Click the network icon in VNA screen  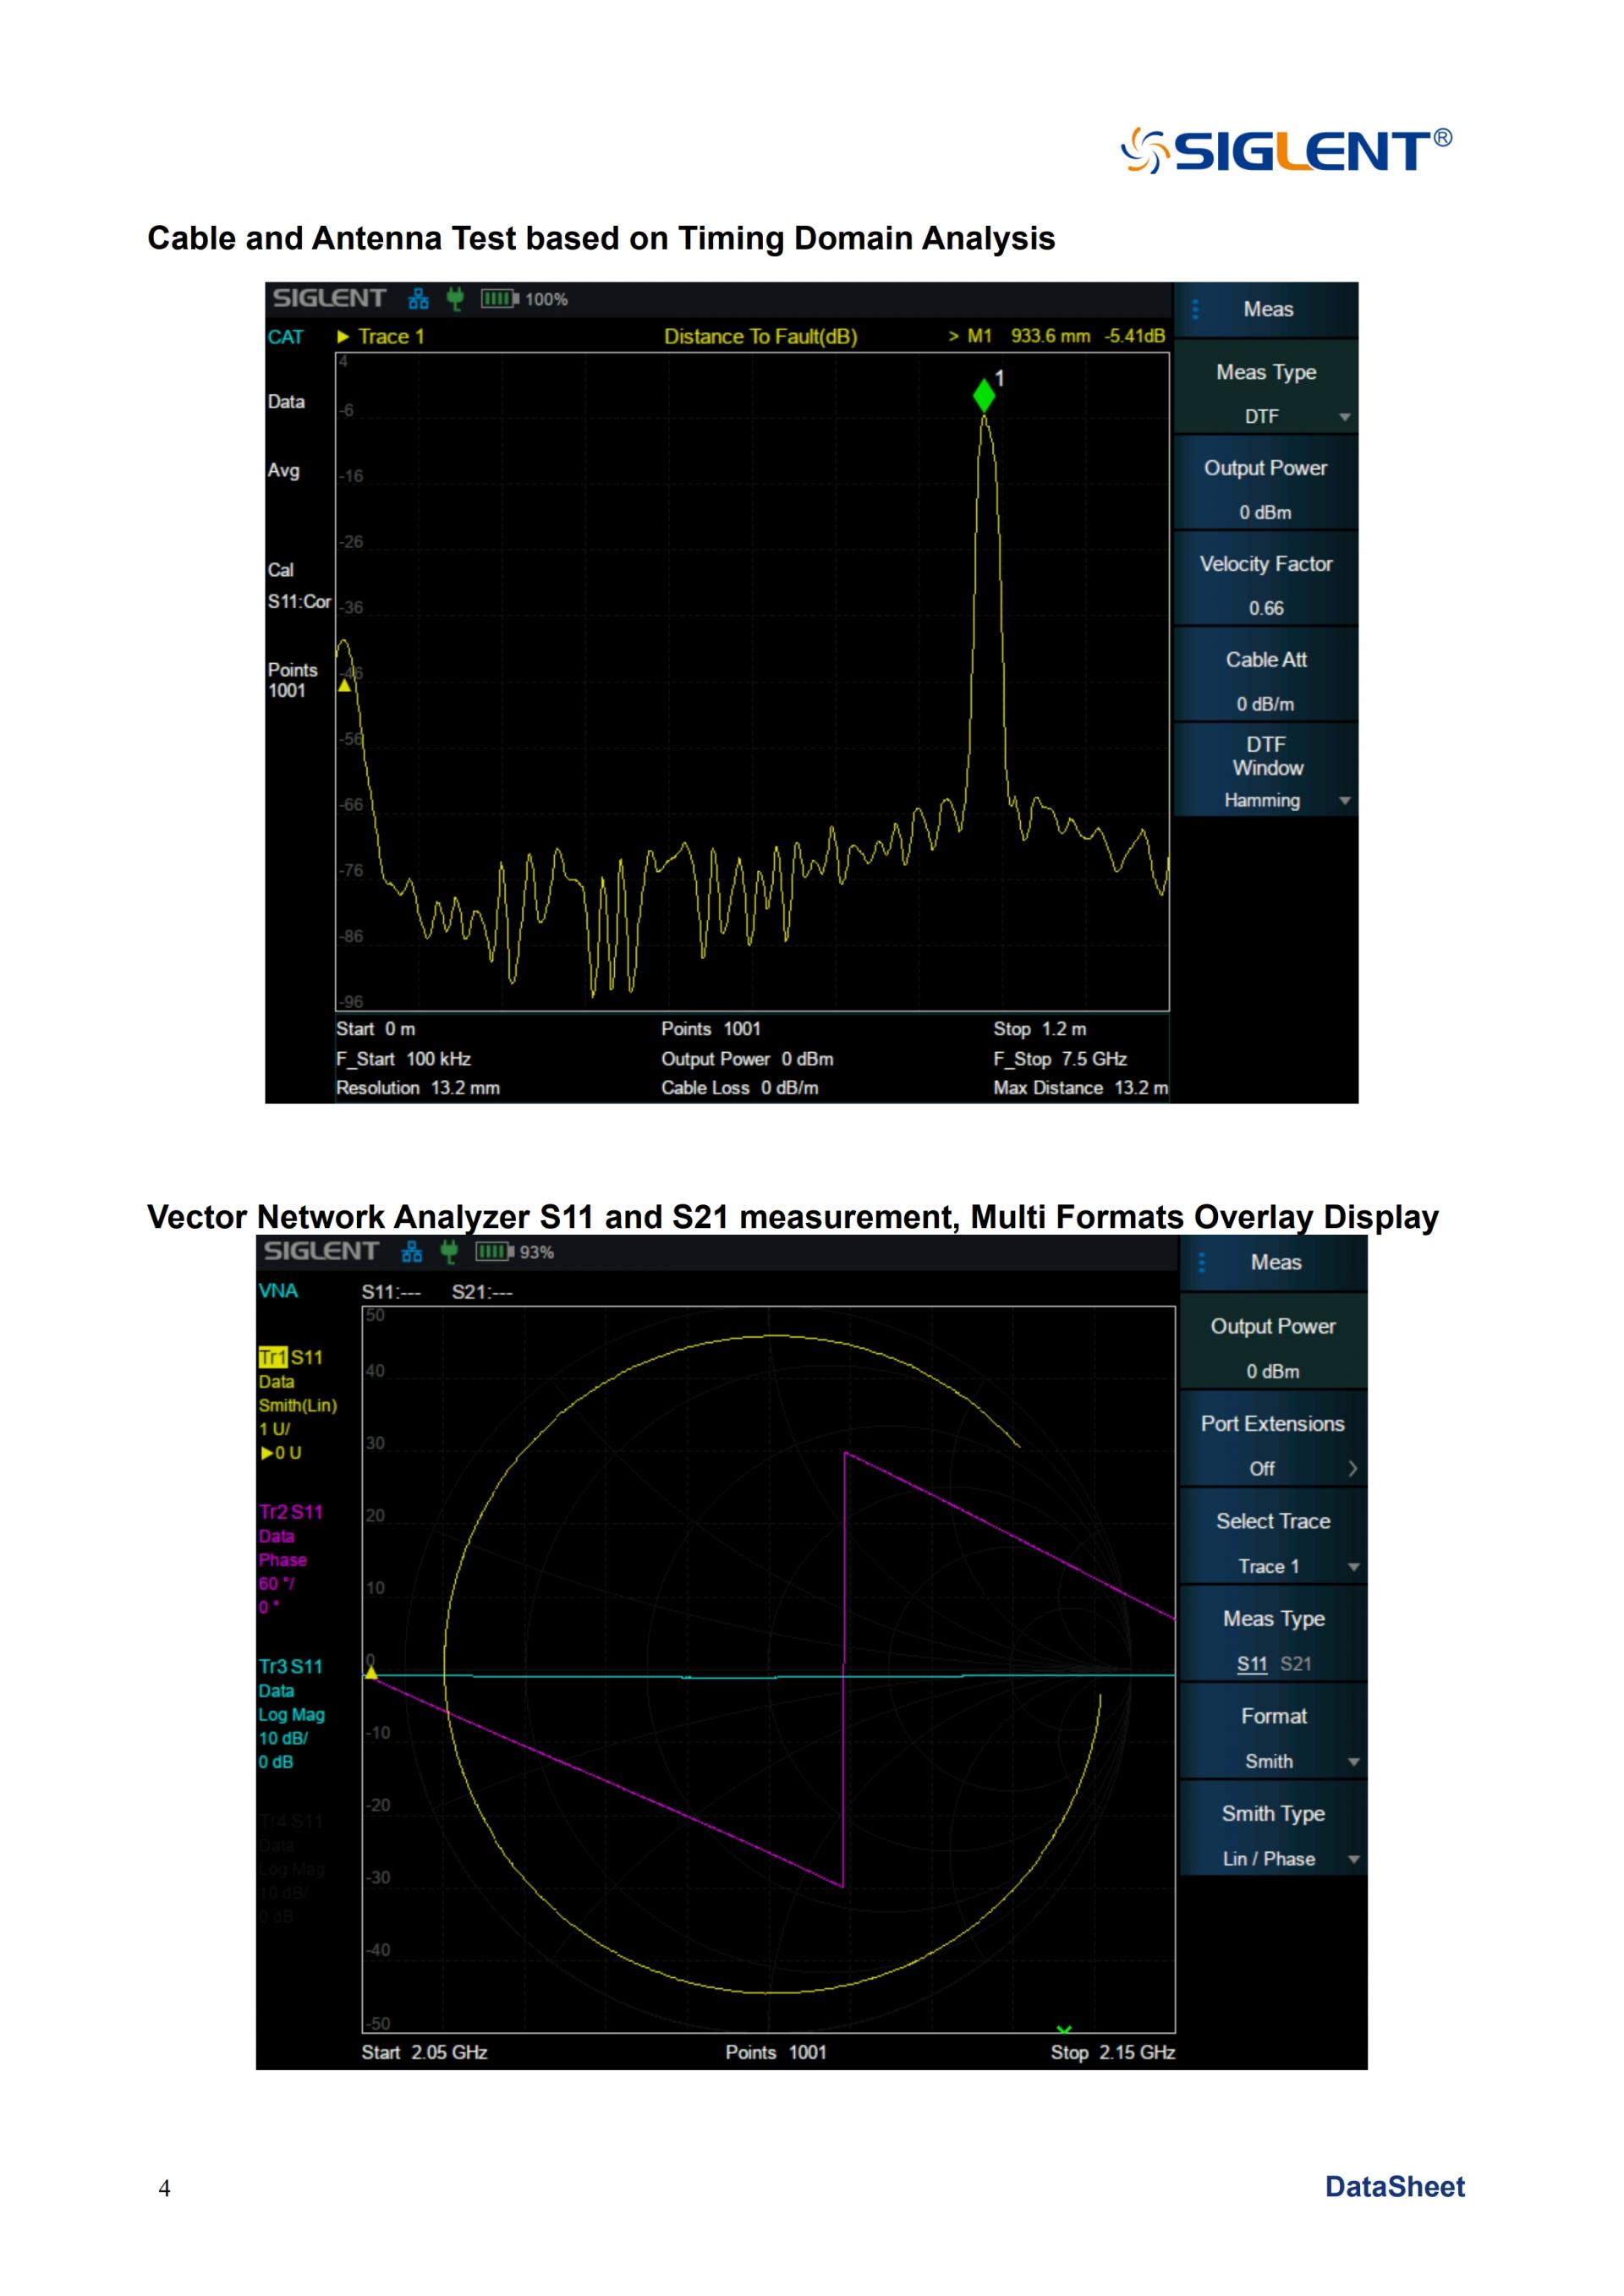411,1252
